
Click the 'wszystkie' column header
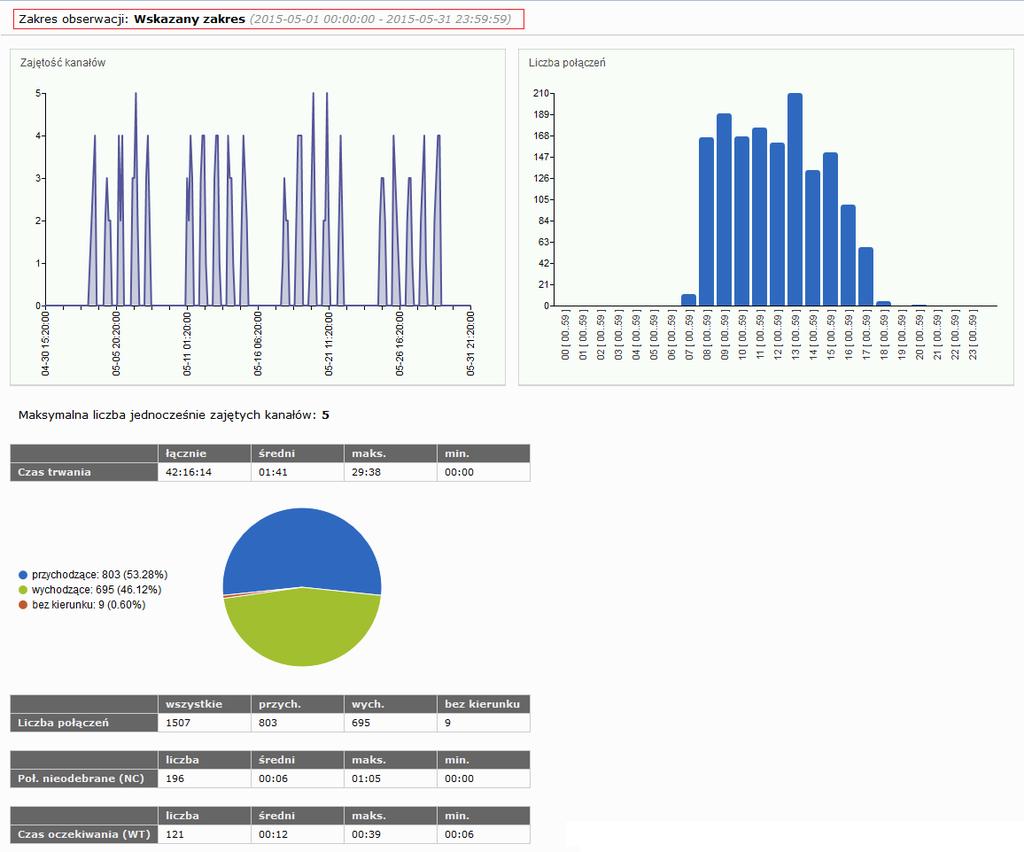[x=204, y=704]
